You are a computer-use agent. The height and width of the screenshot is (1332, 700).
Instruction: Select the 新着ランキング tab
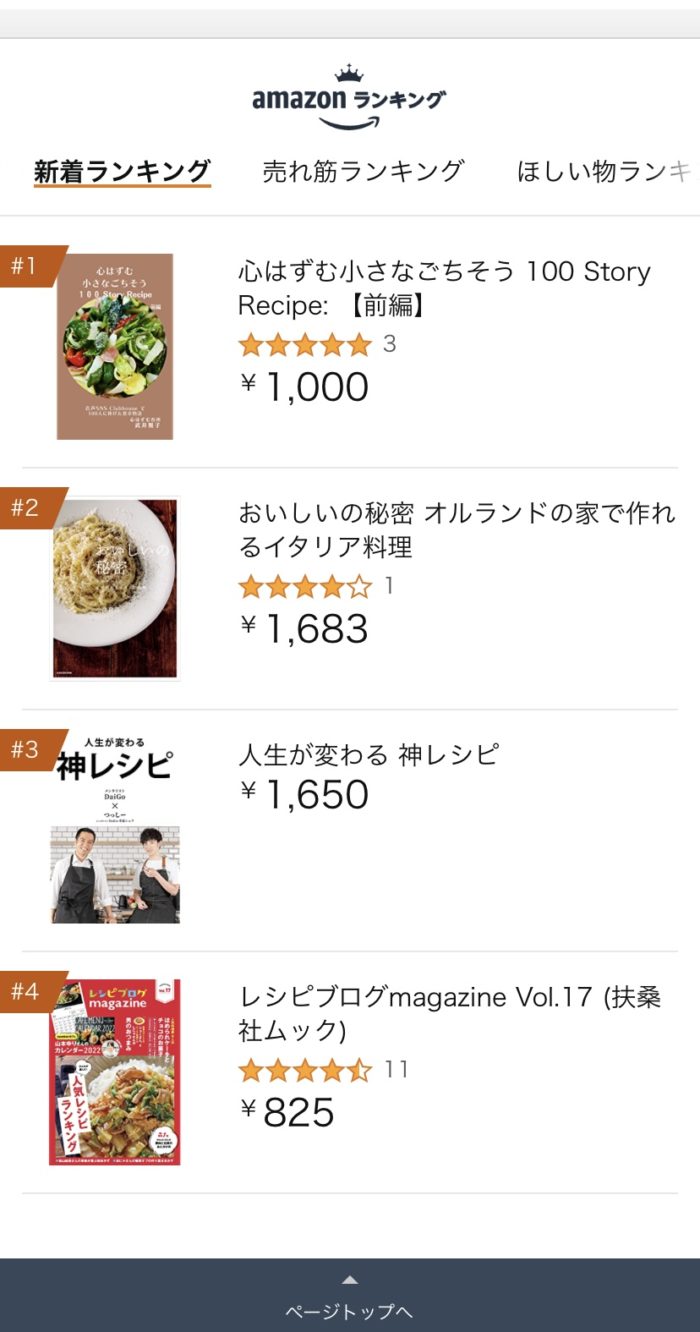point(122,171)
